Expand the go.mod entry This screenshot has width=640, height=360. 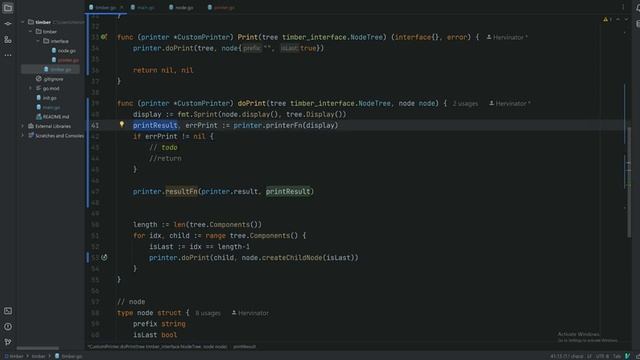tap(31, 88)
